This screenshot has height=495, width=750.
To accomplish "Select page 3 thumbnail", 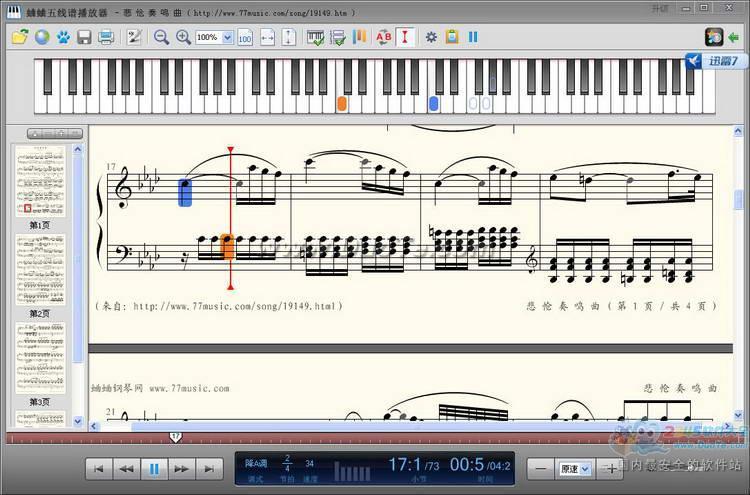I will (40, 358).
